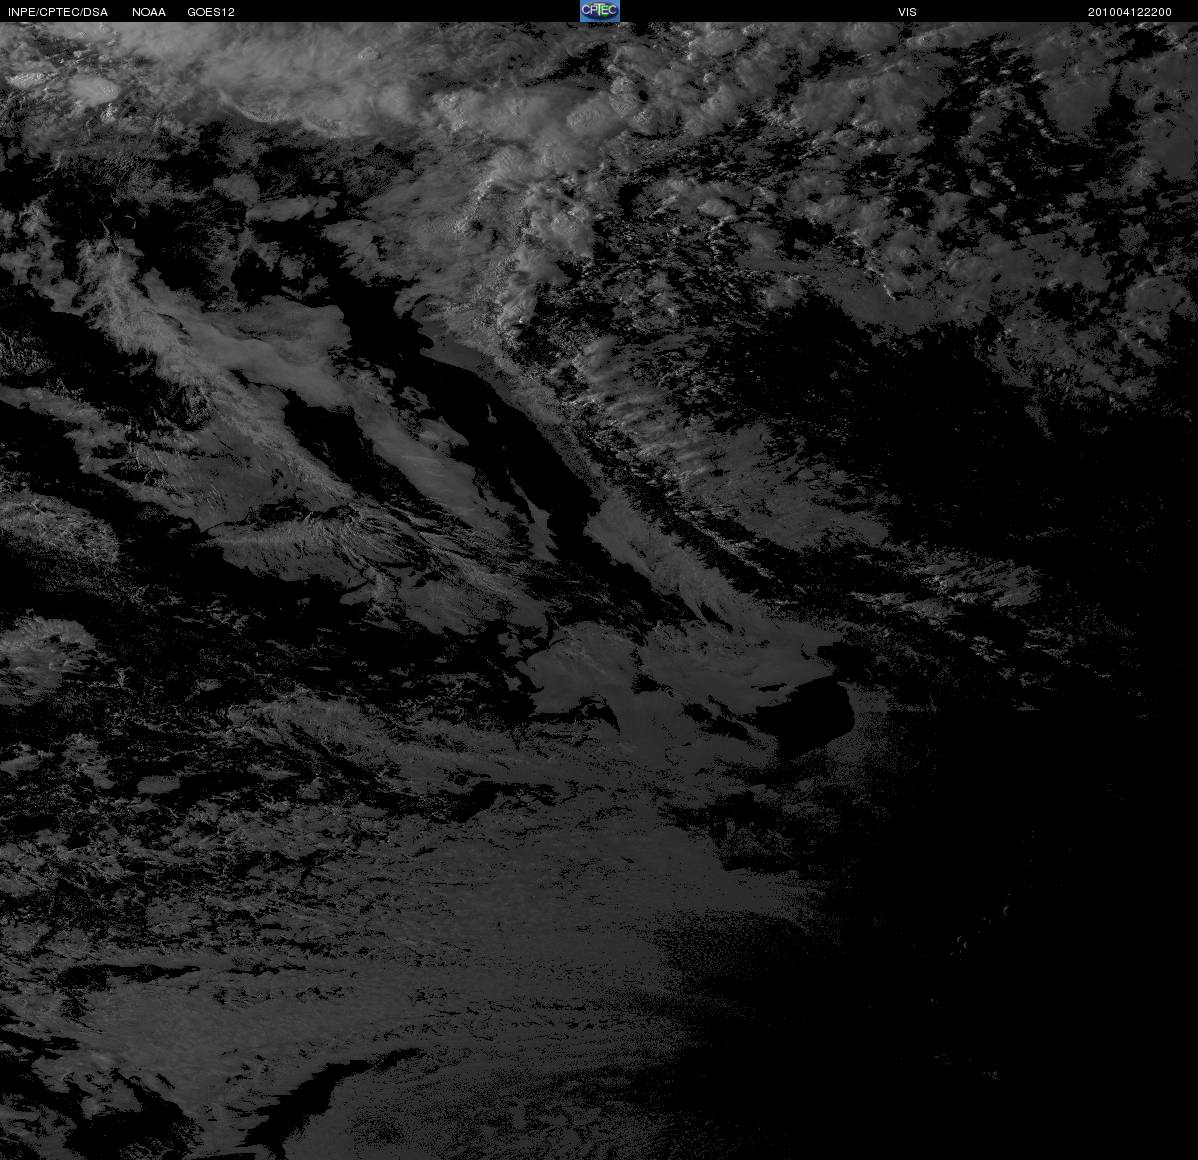
Task: Select the 201004122200 timestamp text
Action: [x=1129, y=12]
